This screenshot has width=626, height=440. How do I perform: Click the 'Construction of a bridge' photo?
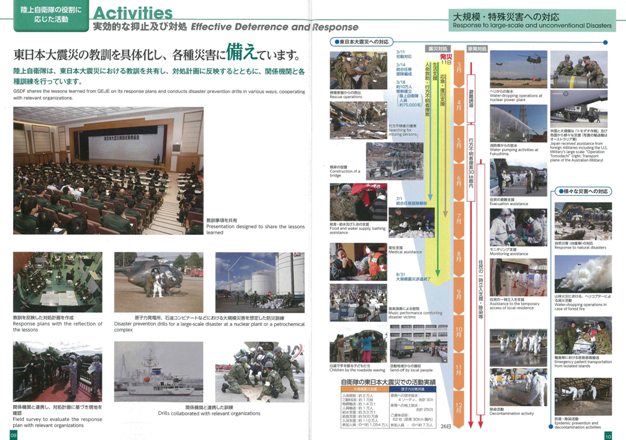click(x=394, y=161)
